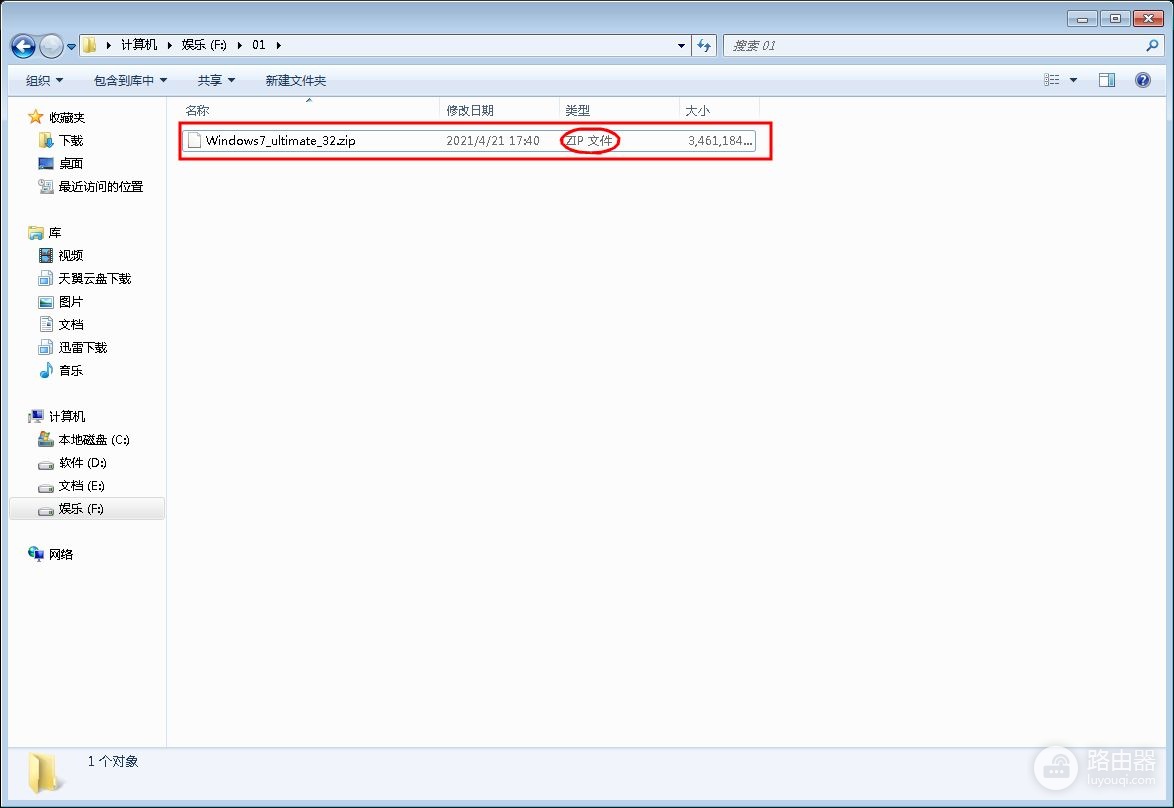The image size is (1174, 808).
Task: Select Windows7_ultimate_32.zip file
Action: [469, 141]
